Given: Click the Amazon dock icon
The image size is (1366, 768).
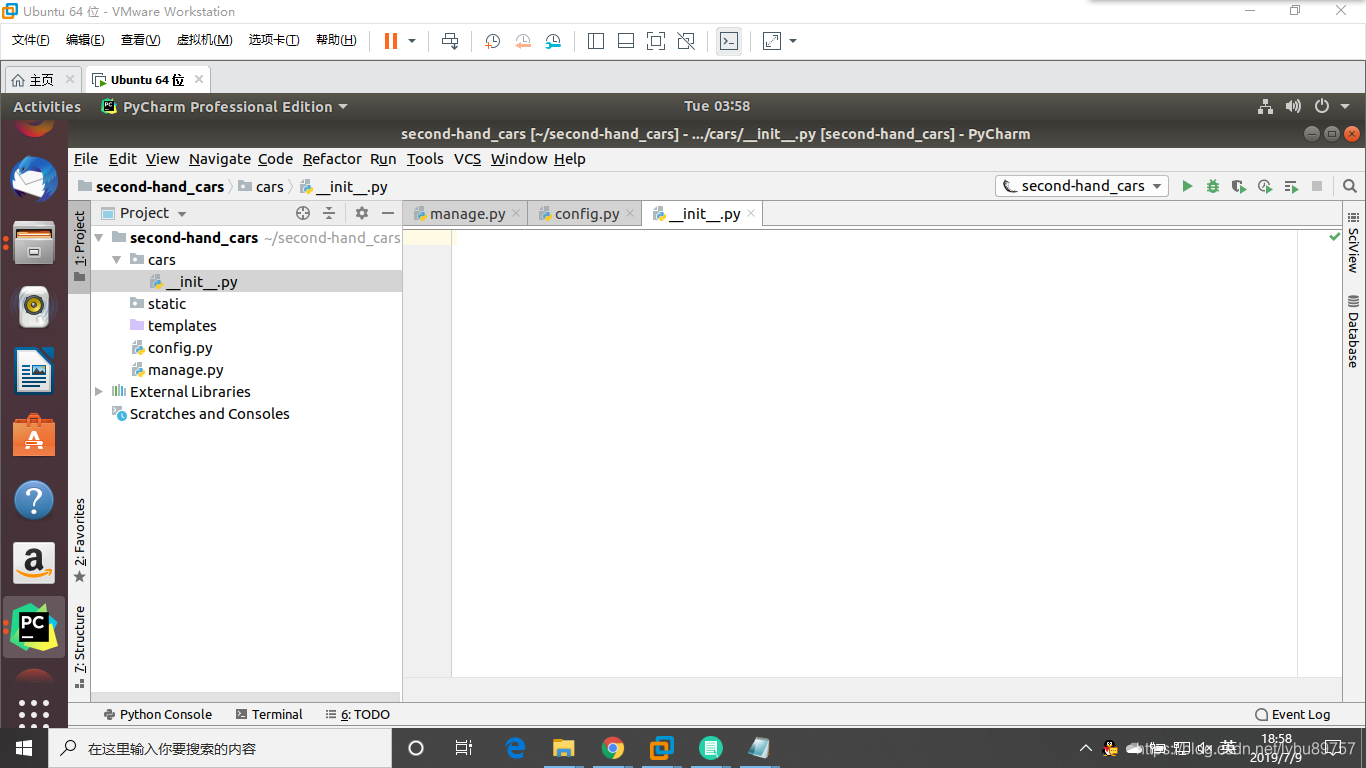Looking at the screenshot, I should tap(34, 564).
